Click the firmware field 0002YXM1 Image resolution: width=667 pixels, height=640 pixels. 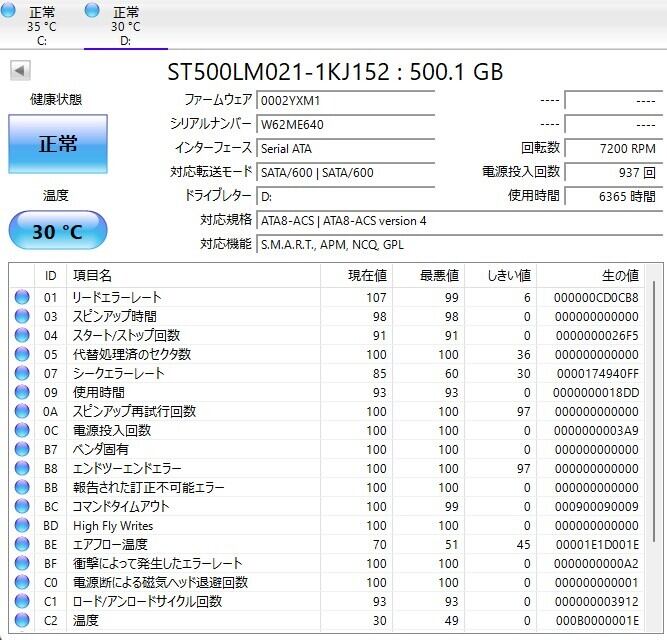point(345,101)
